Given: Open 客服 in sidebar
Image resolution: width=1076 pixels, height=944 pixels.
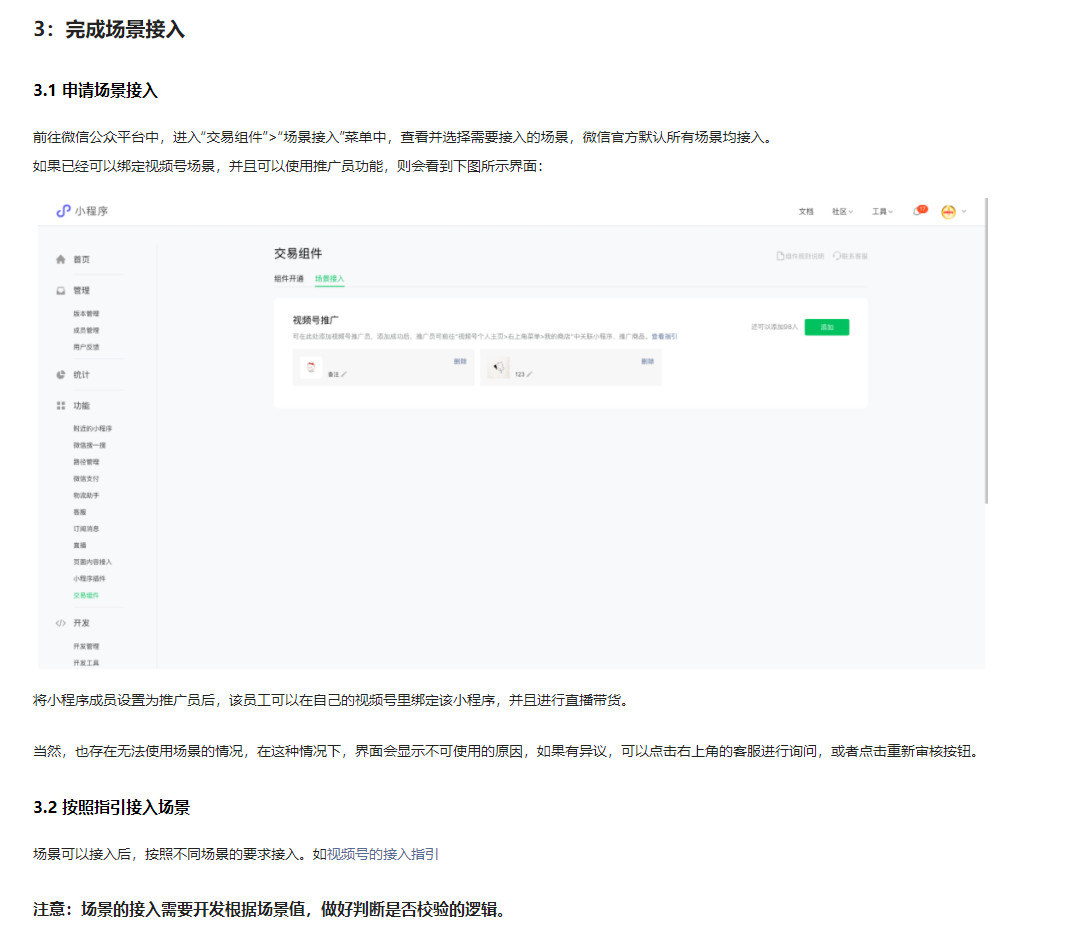Looking at the screenshot, I should pos(80,512).
